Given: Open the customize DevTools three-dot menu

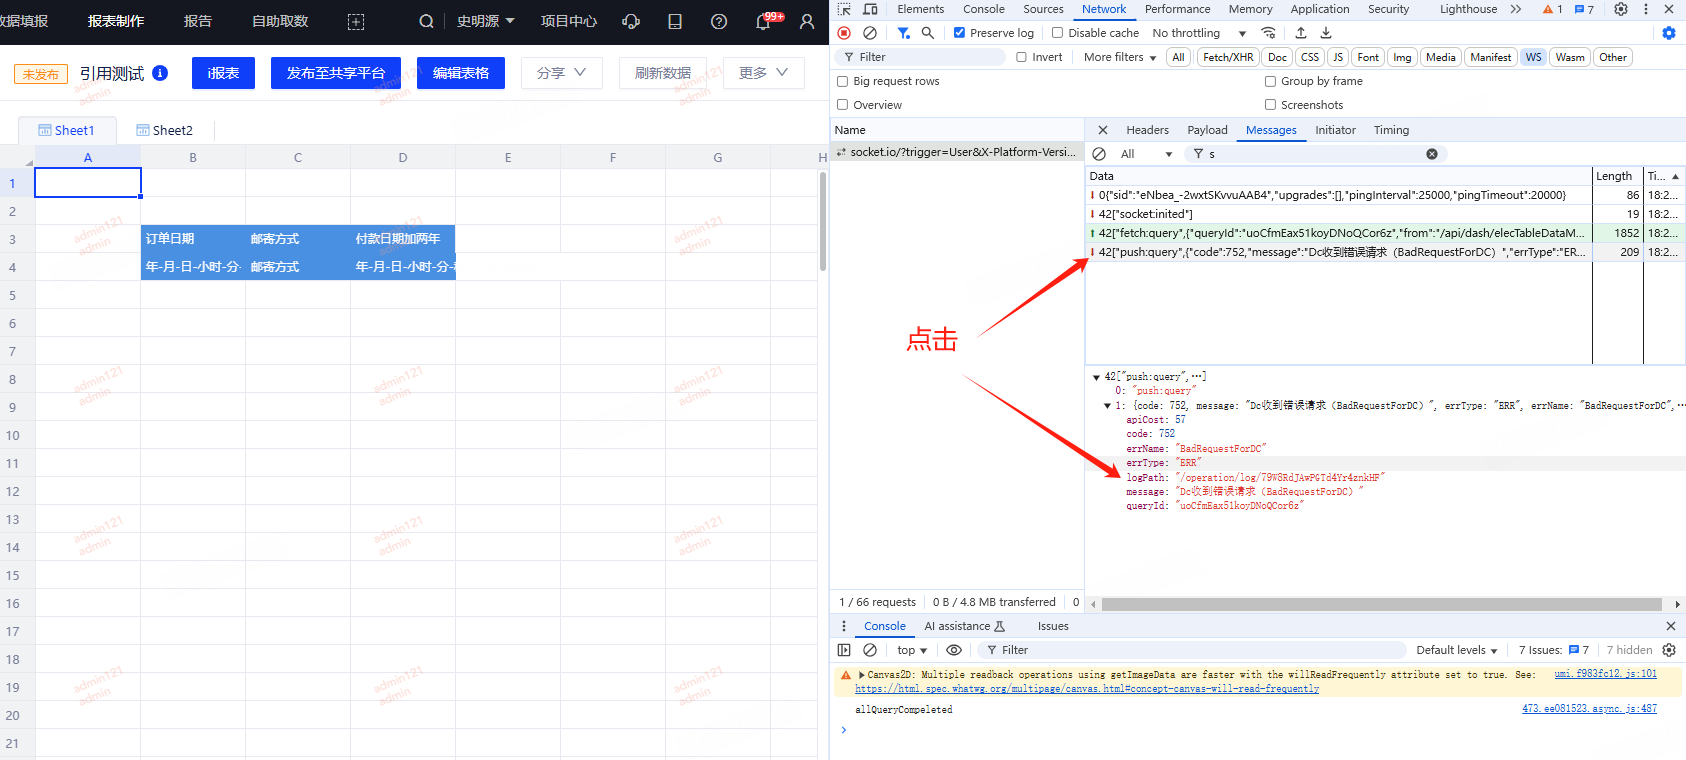Looking at the screenshot, I should (1646, 9).
